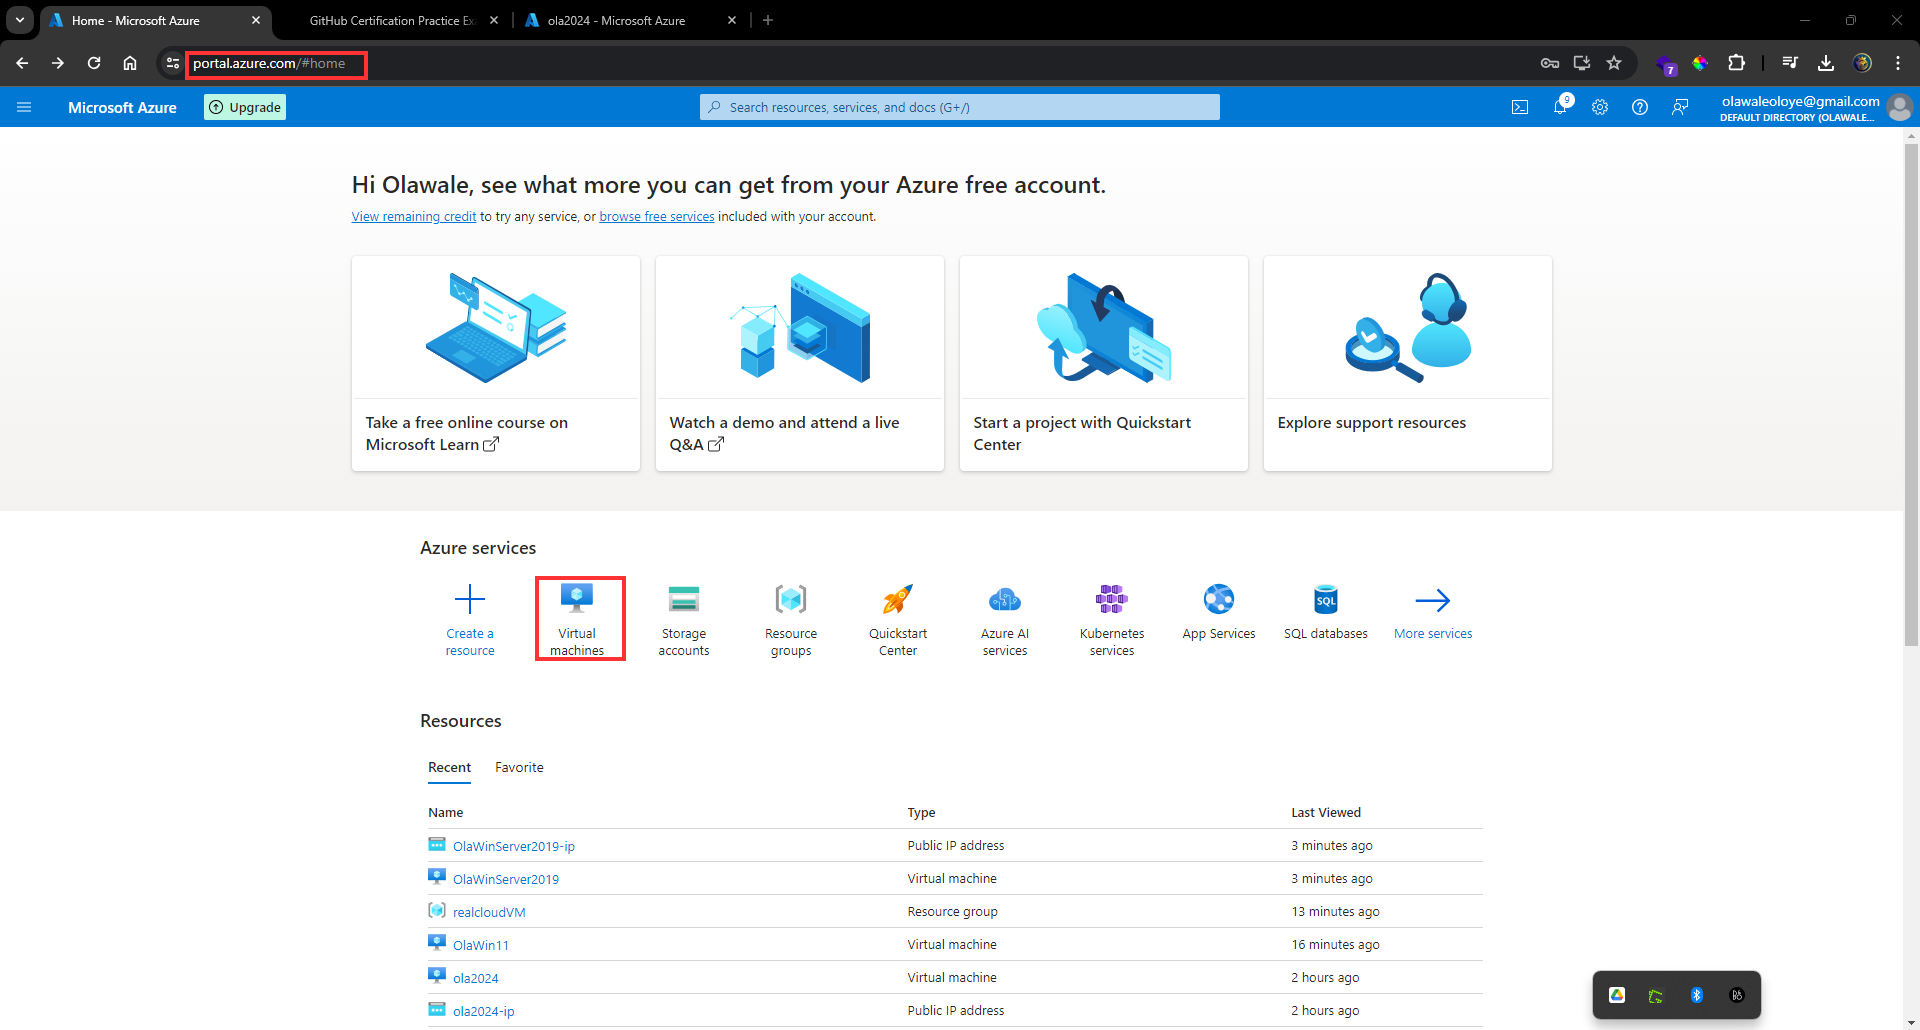The width and height of the screenshot is (1920, 1030).
Task: Open OlaWinServer2019 virtual machine
Action: click(x=506, y=879)
